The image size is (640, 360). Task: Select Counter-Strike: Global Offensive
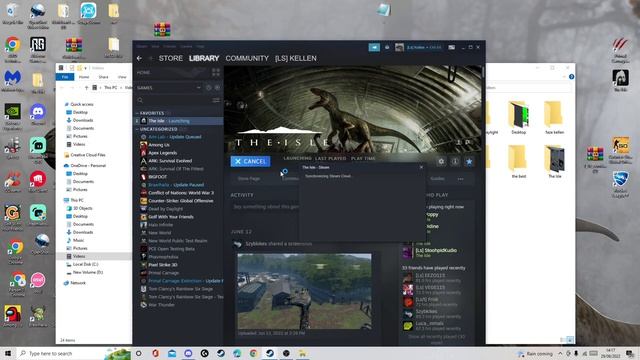[180, 201]
